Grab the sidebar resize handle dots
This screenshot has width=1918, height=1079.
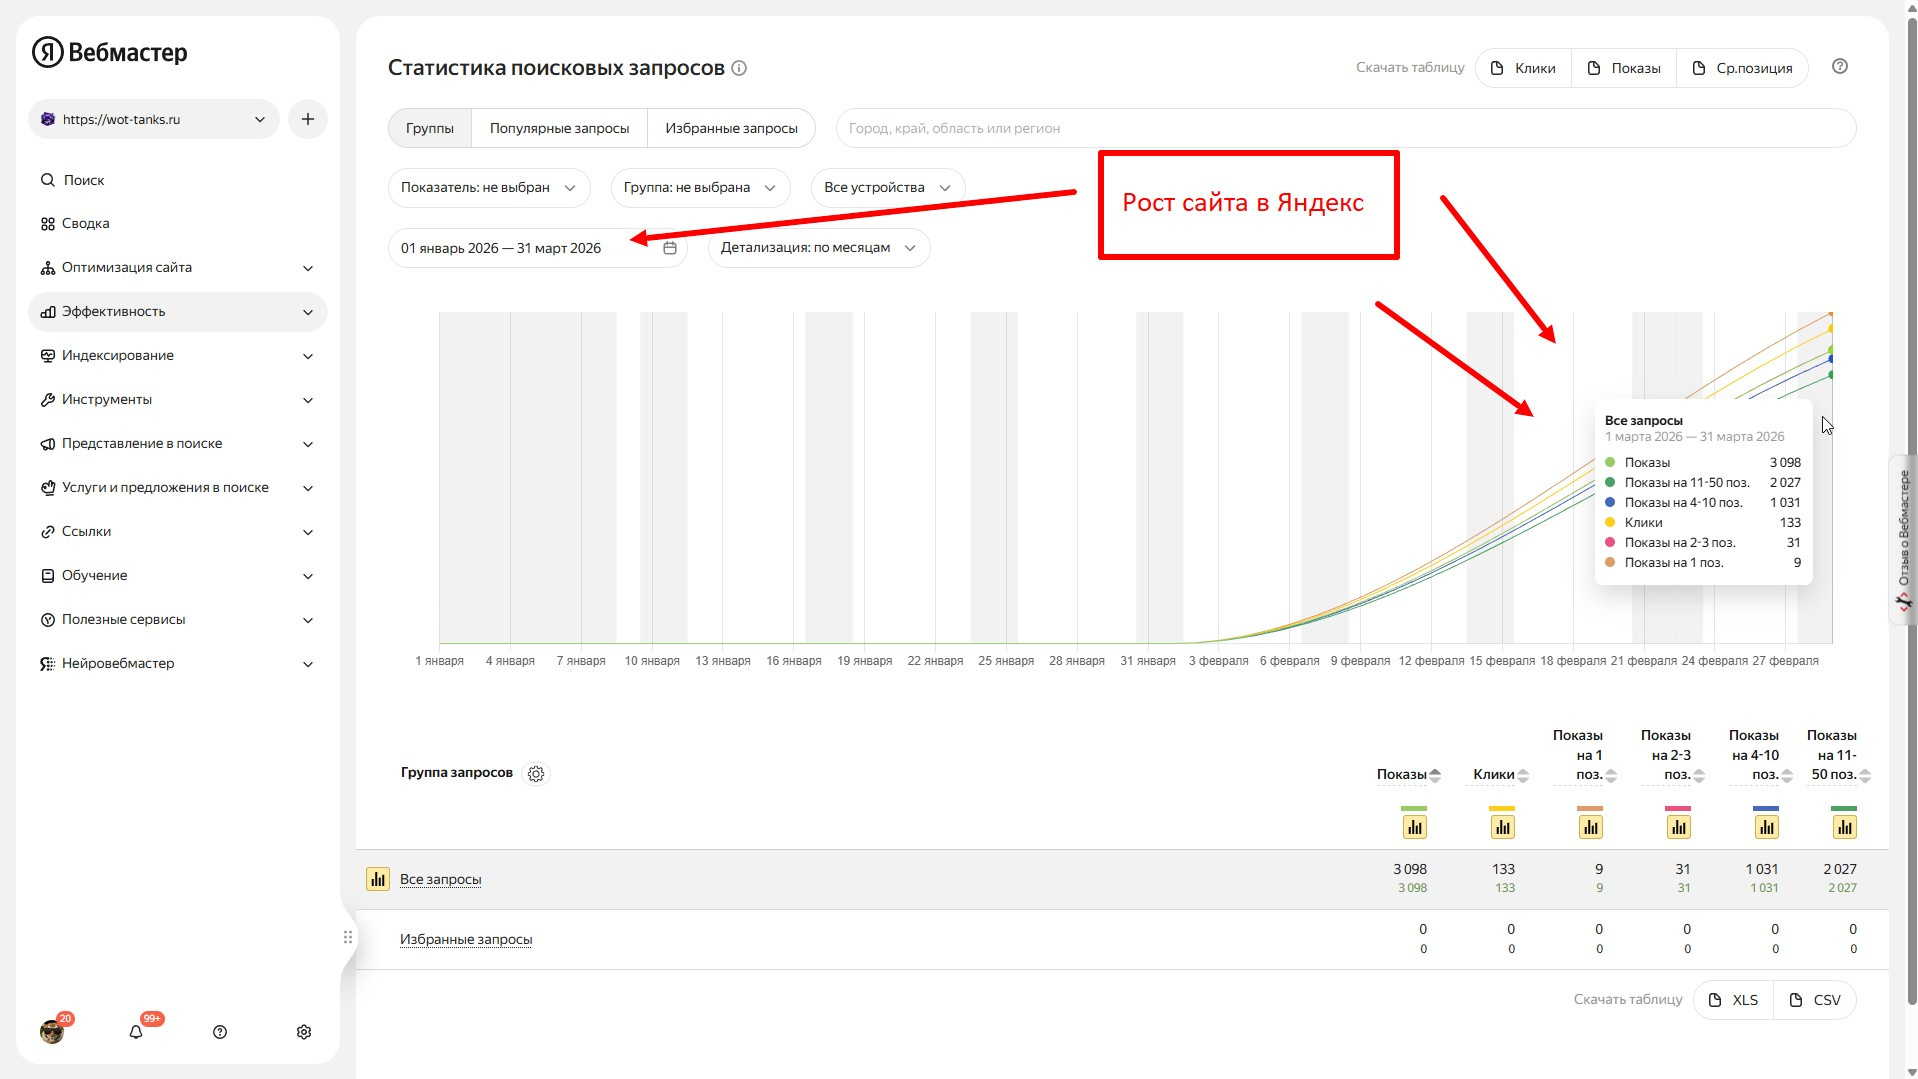(x=348, y=937)
